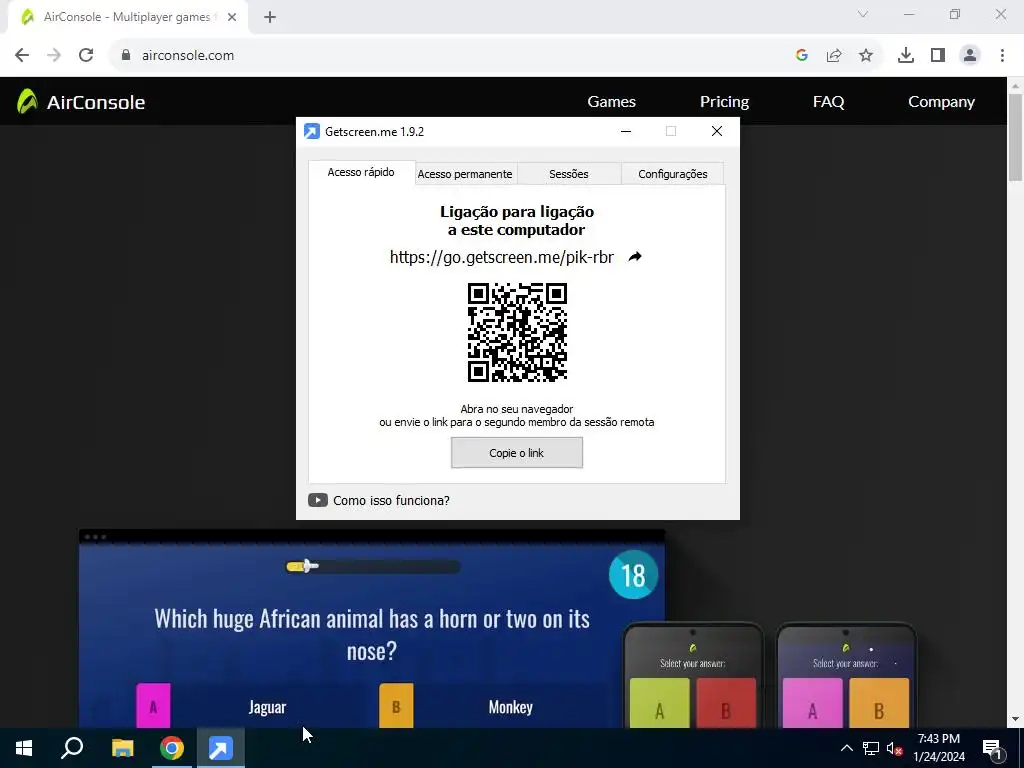Click the Jaguar answer text
The image size is (1024, 768).
[267, 707]
